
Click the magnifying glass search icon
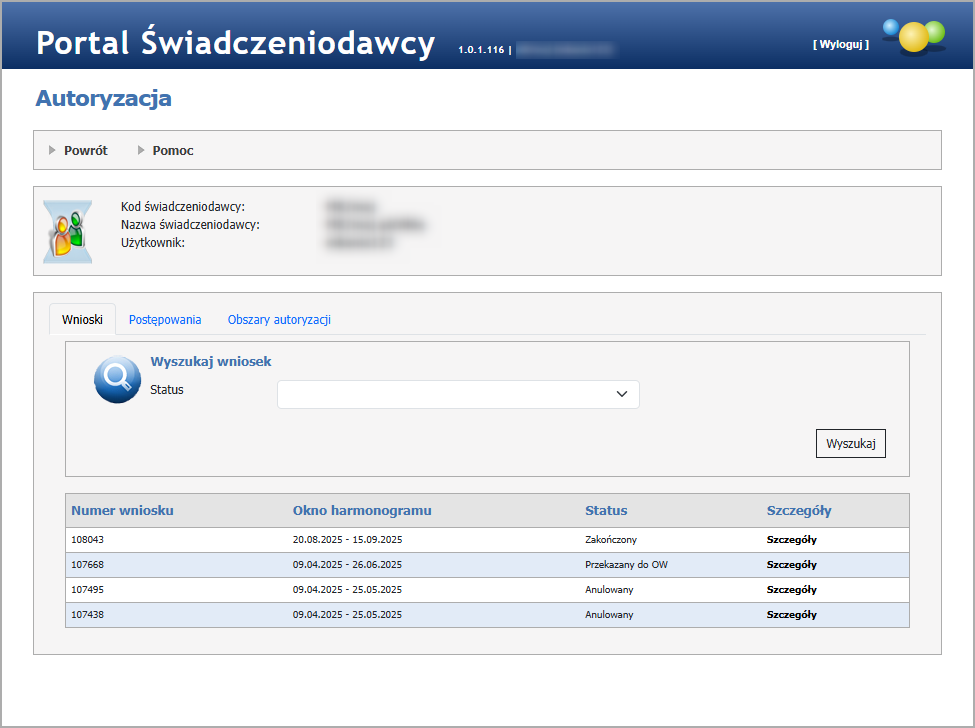coord(117,380)
